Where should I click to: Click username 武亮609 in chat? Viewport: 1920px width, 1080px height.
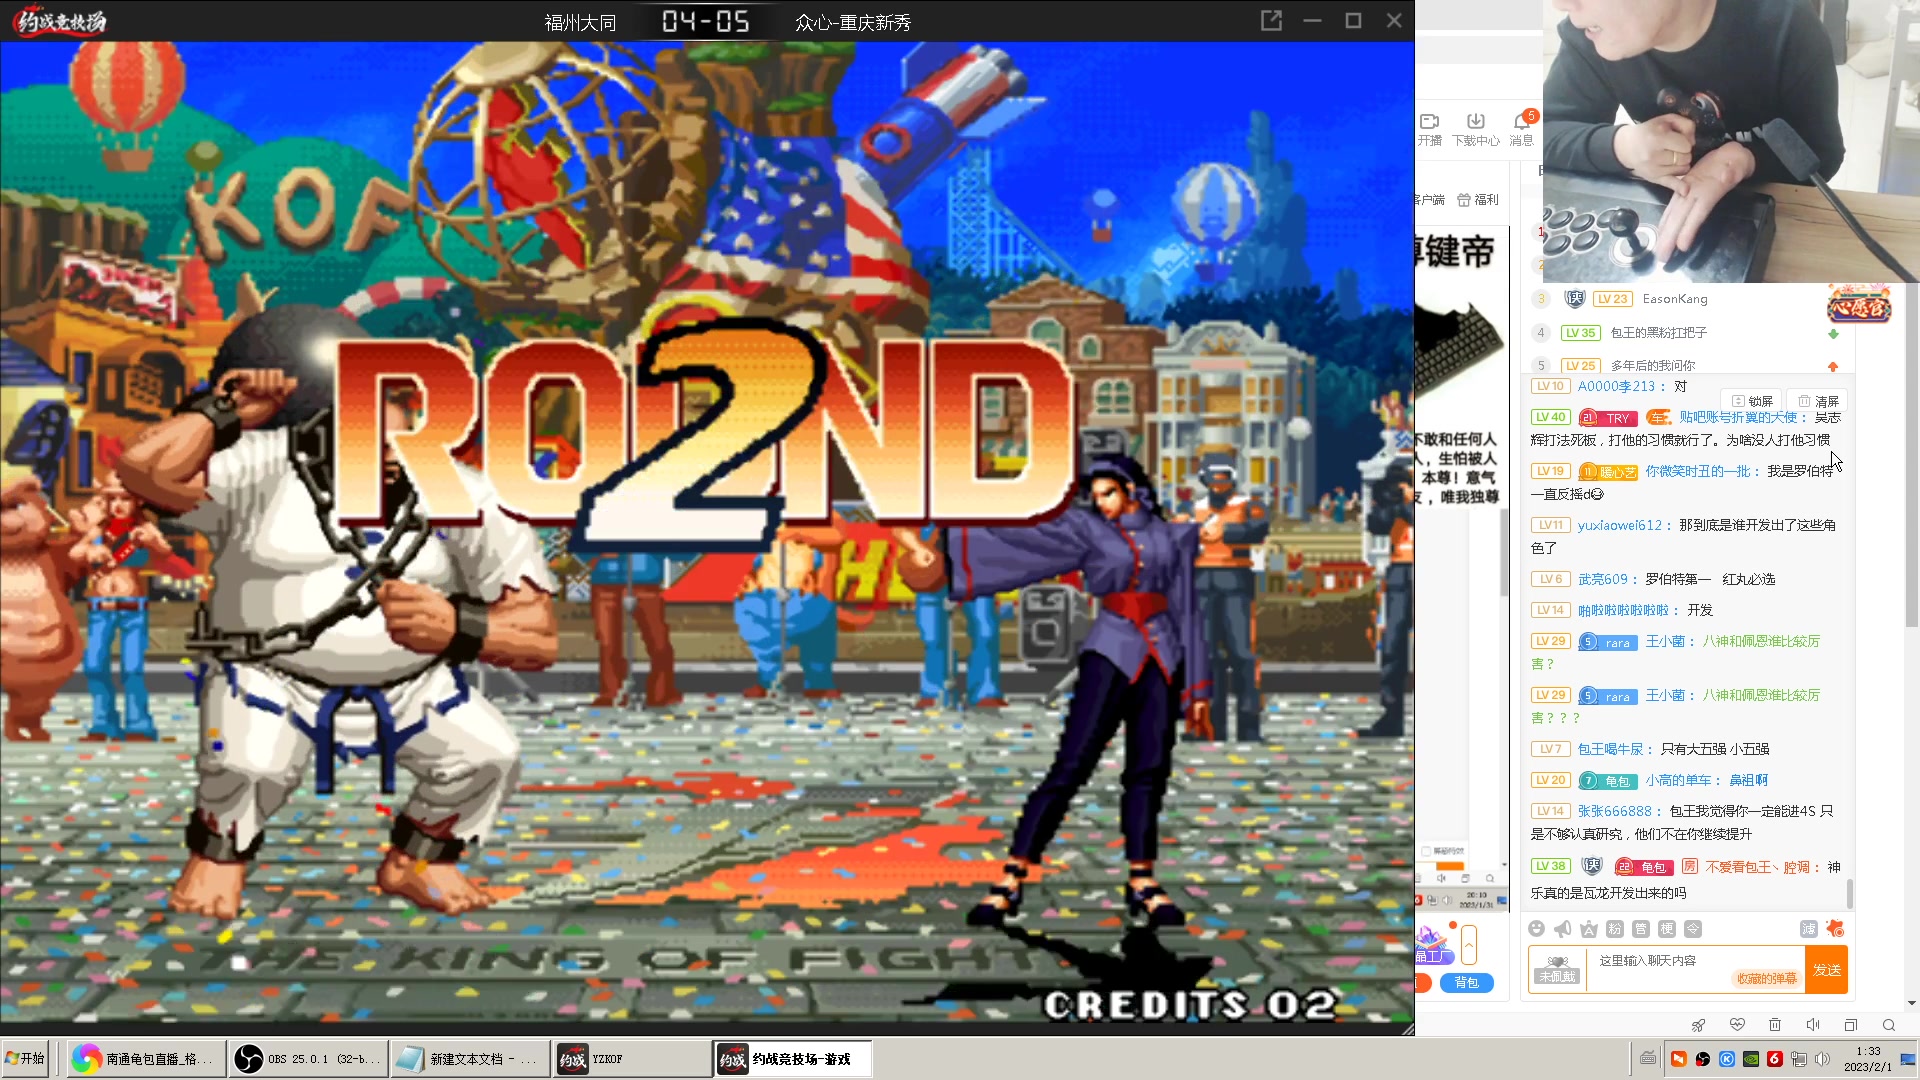(1602, 579)
